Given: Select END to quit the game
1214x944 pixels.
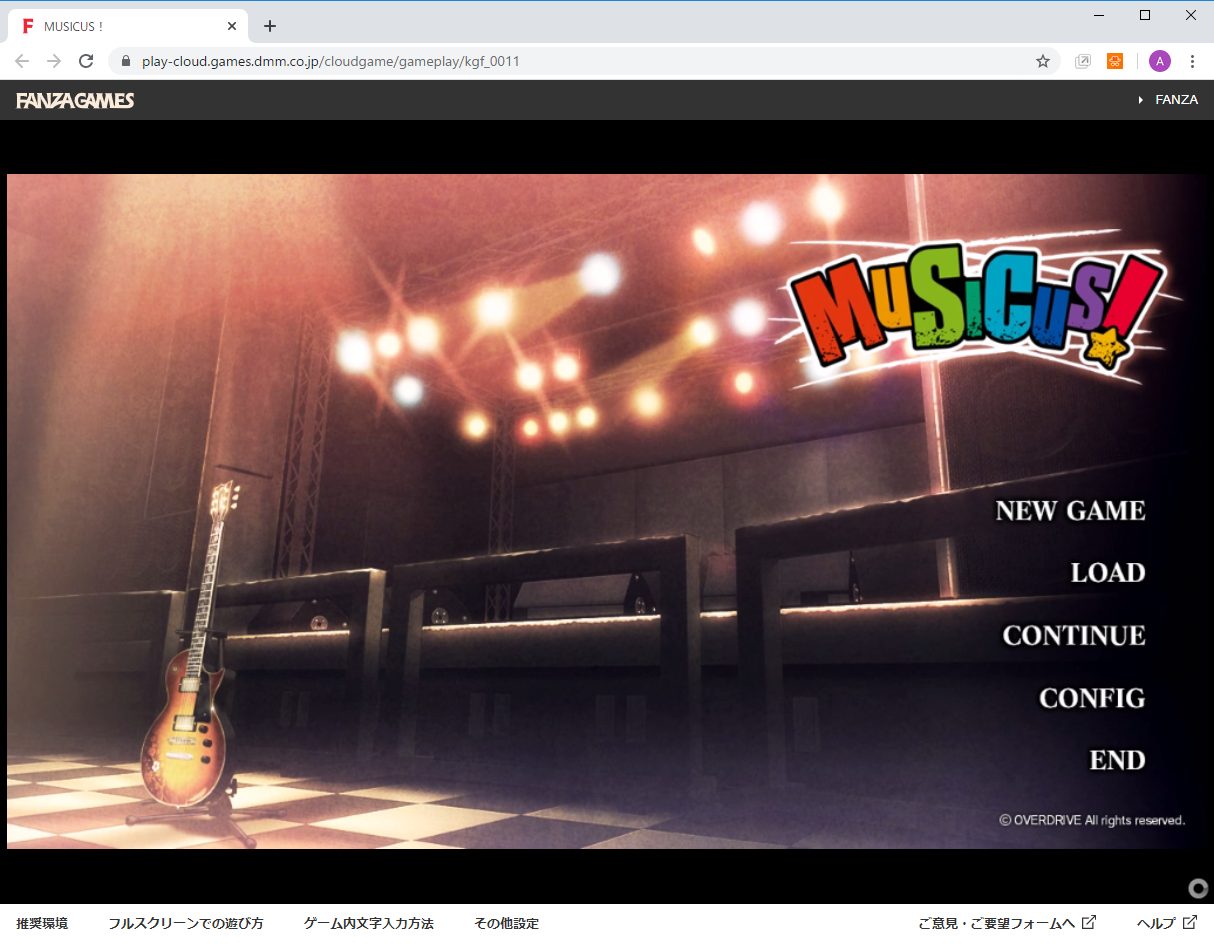Looking at the screenshot, I should point(1116,760).
